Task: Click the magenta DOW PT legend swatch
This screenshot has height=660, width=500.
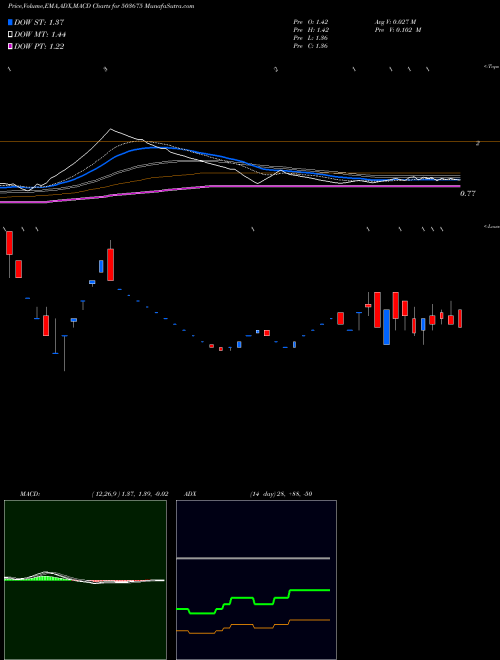Action: (11, 47)
